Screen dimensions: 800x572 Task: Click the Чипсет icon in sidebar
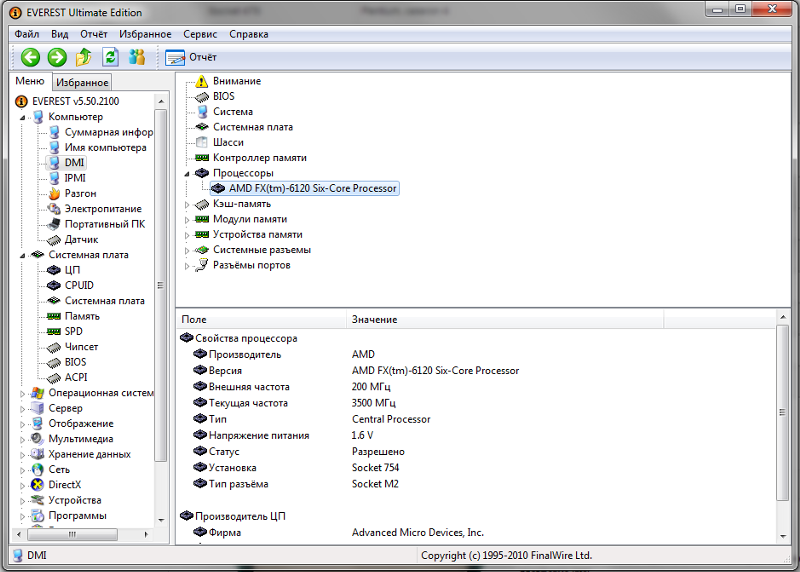pos(54,347)
